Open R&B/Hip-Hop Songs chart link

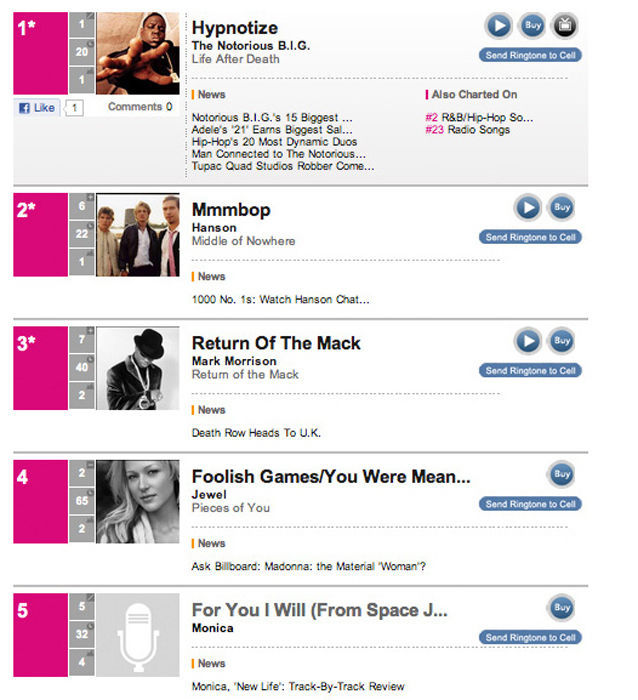[x=479, y=117]
